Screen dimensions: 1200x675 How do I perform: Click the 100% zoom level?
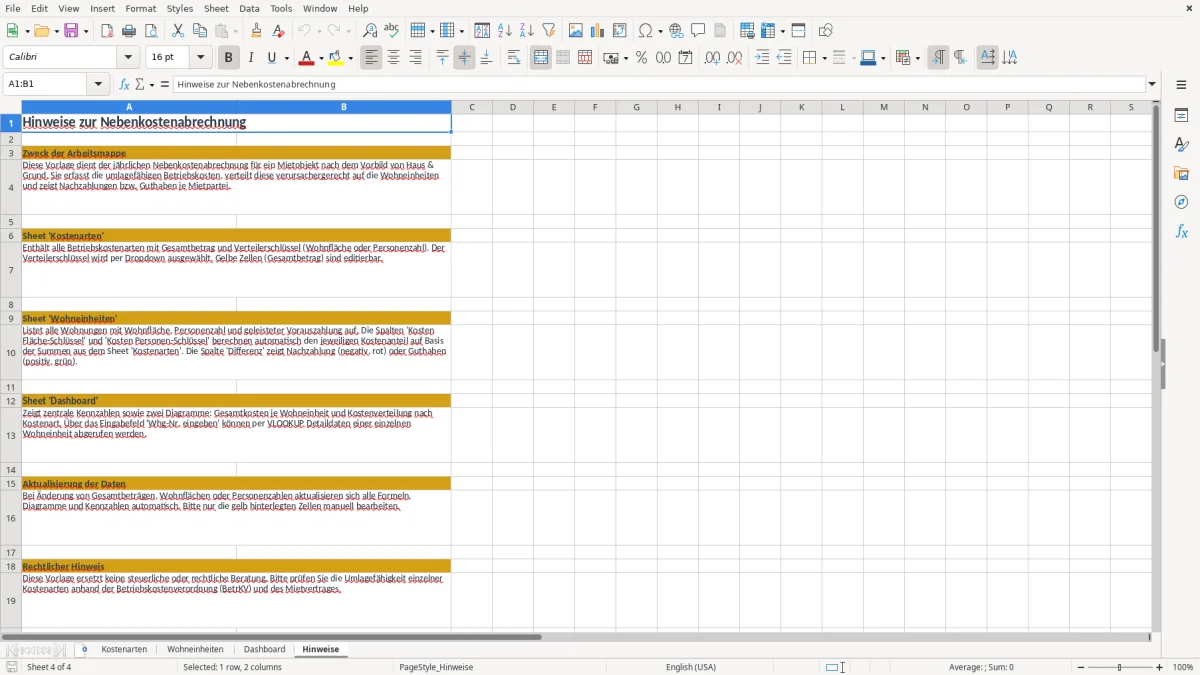tap(1183, 667)
